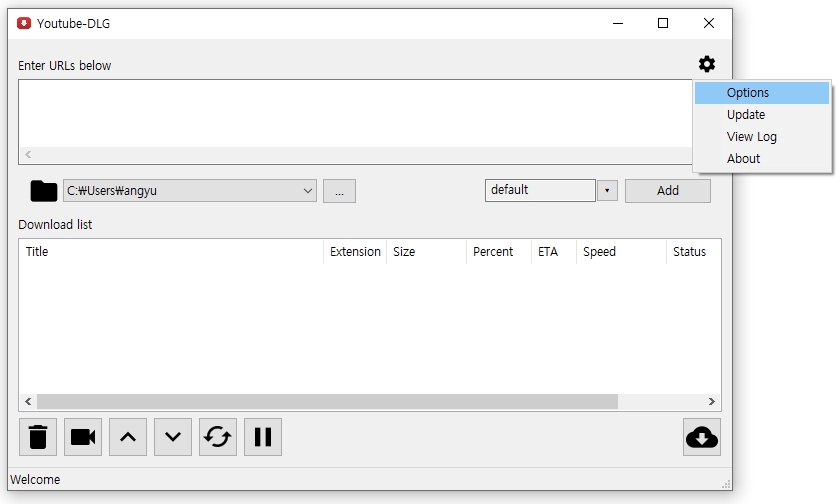Click download list horizontal scrollbar thumb
Screen dimensions: 840x504
(327, 401)
